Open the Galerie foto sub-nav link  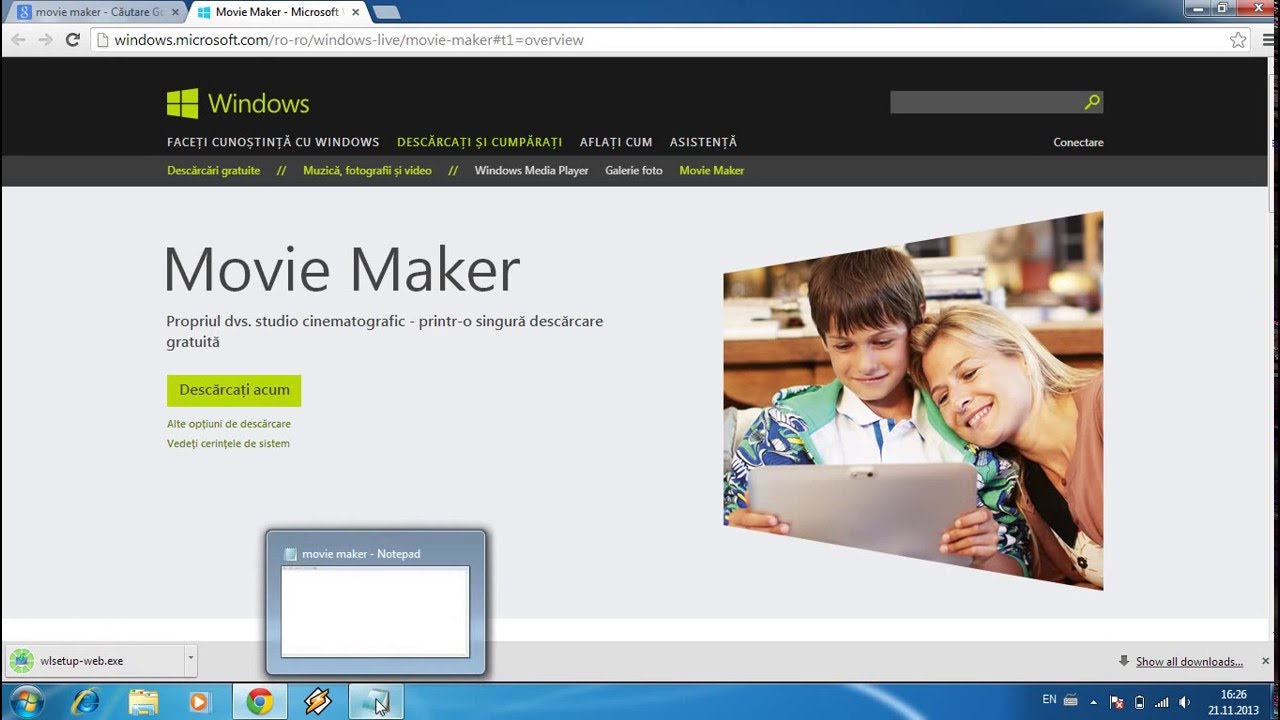(x=634, y=170)
